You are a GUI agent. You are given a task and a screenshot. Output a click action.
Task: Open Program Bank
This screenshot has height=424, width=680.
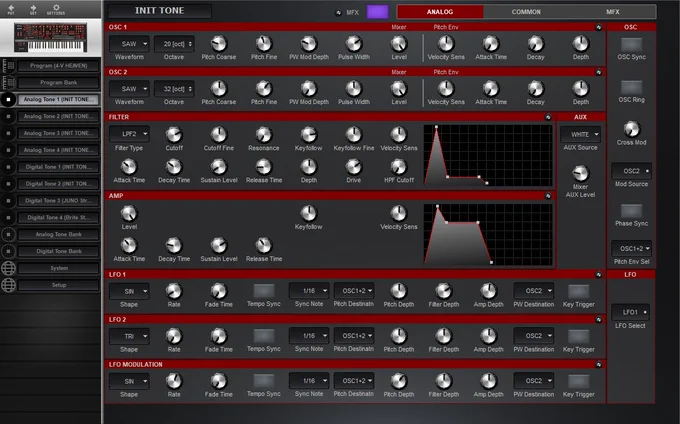59,83
